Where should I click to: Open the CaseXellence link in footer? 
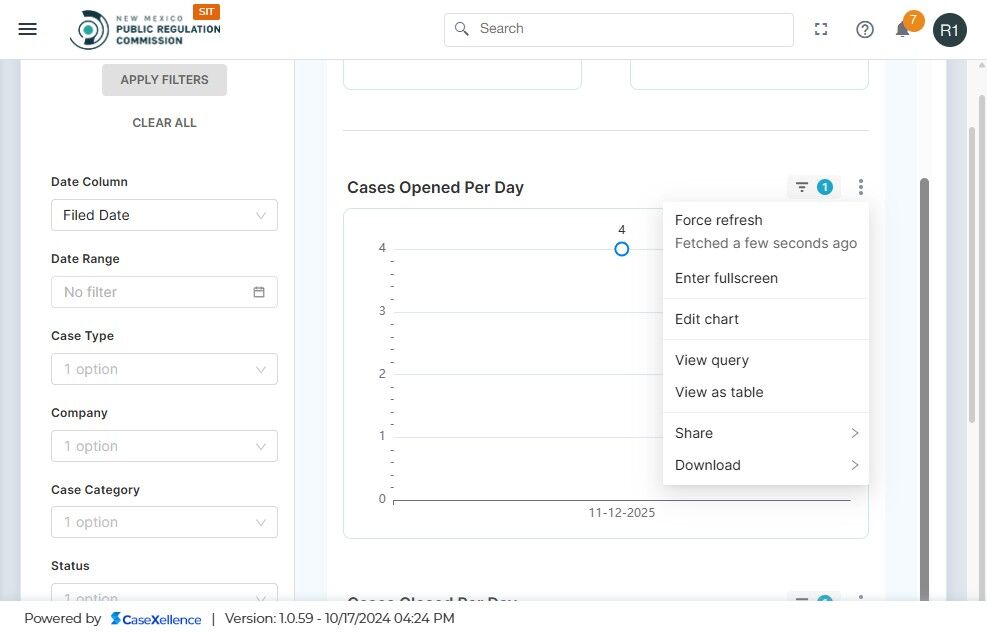point(156,619)
